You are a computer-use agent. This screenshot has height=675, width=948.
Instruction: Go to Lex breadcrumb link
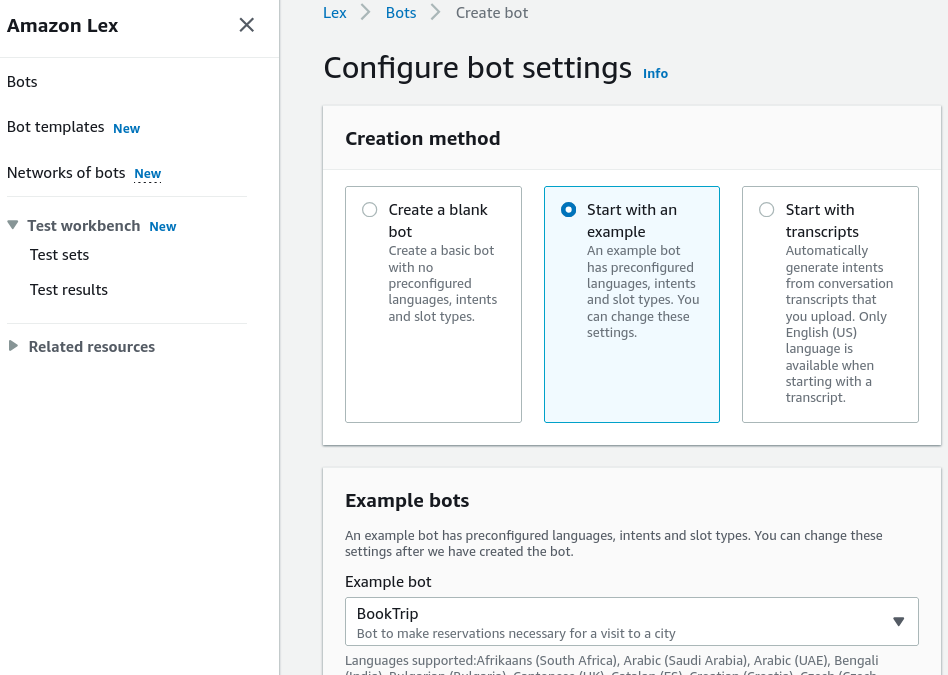[x=334, y=13]
